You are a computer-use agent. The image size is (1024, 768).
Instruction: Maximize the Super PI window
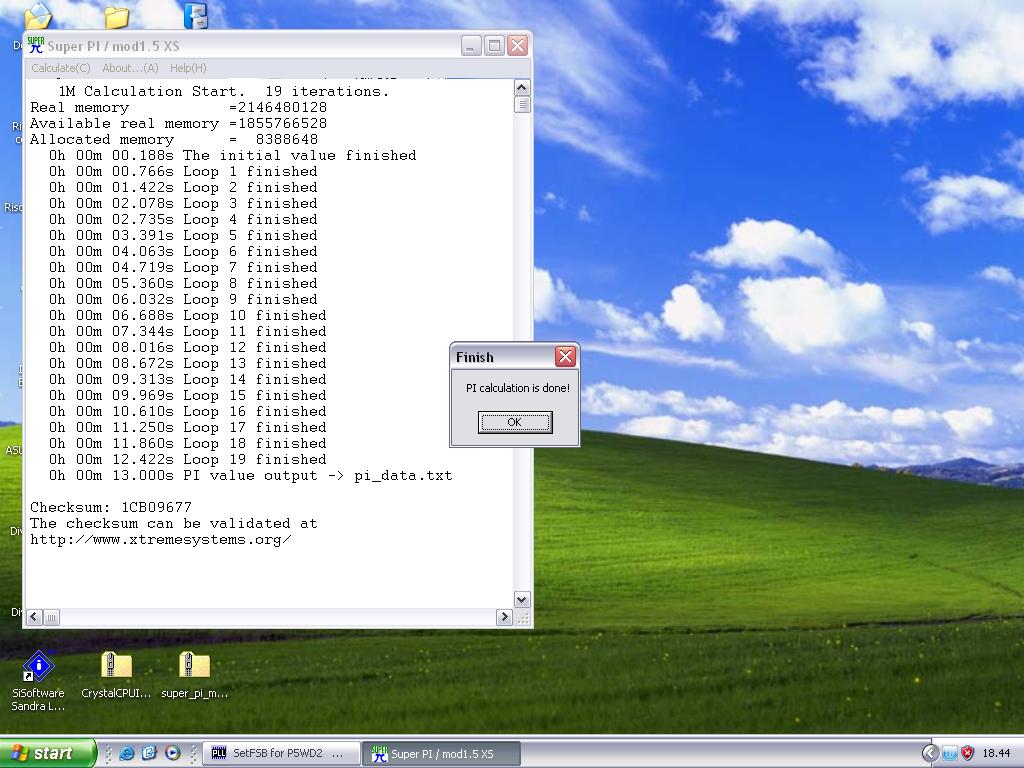[x=494, y=46]
